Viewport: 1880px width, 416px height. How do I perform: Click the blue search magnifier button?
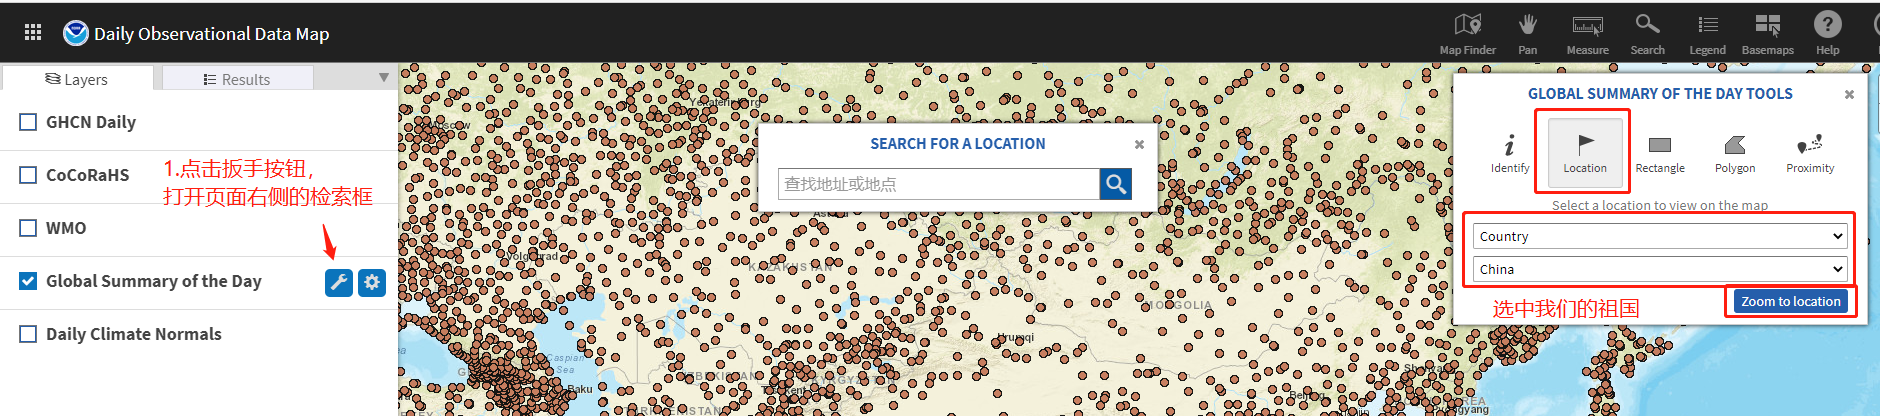point(1116,184)
